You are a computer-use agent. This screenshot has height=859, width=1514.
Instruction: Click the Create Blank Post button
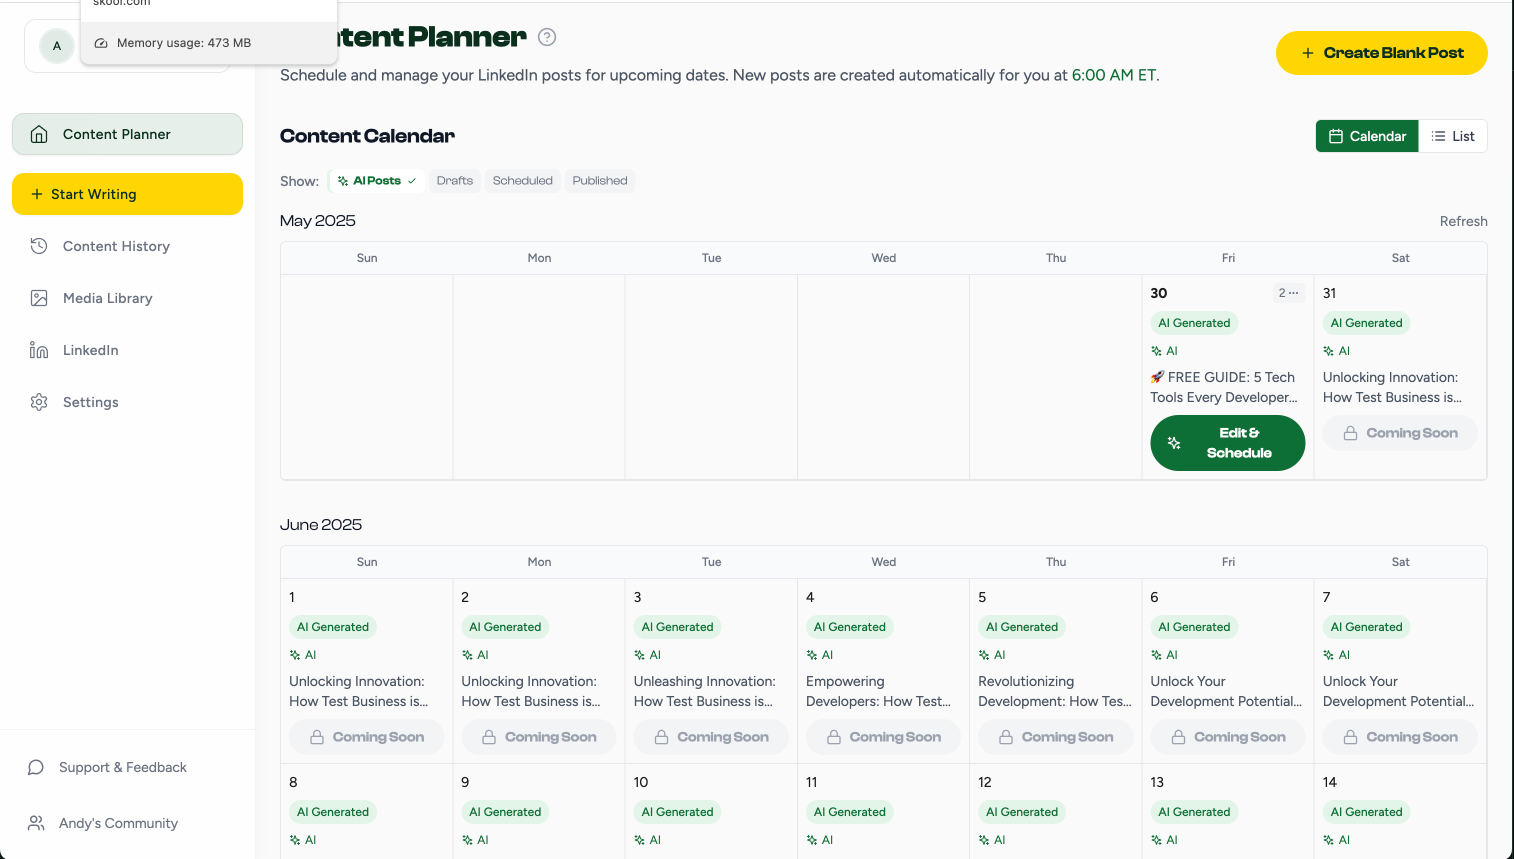(x=1381, y=52)
